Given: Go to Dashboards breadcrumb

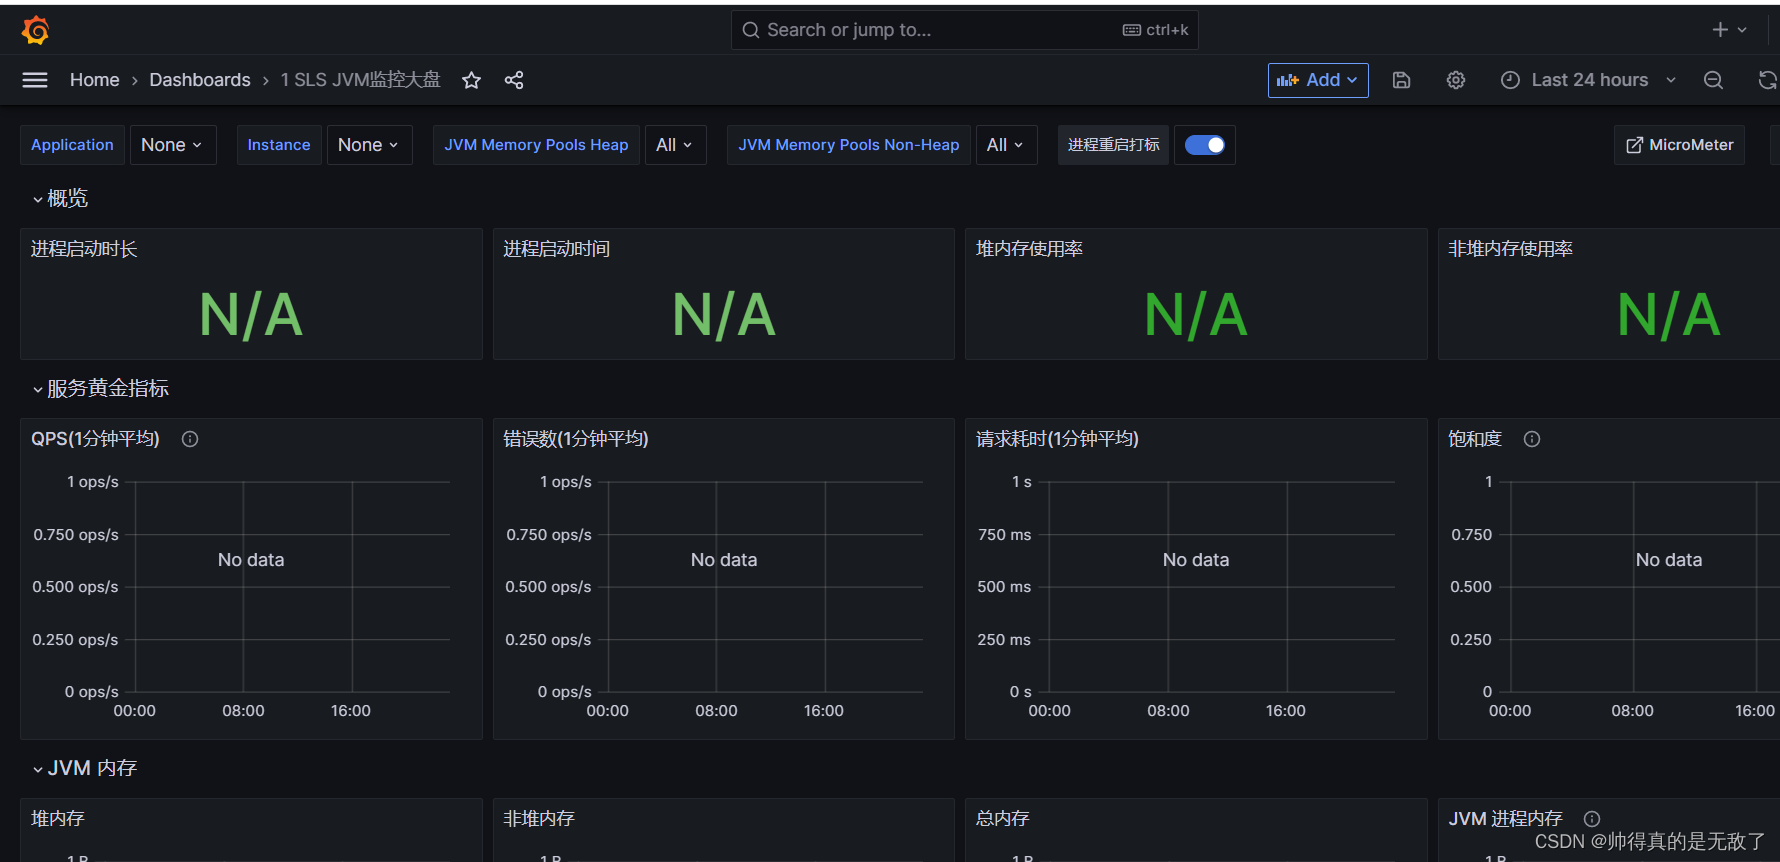Looking at the screenshot, I should (200, 80).
